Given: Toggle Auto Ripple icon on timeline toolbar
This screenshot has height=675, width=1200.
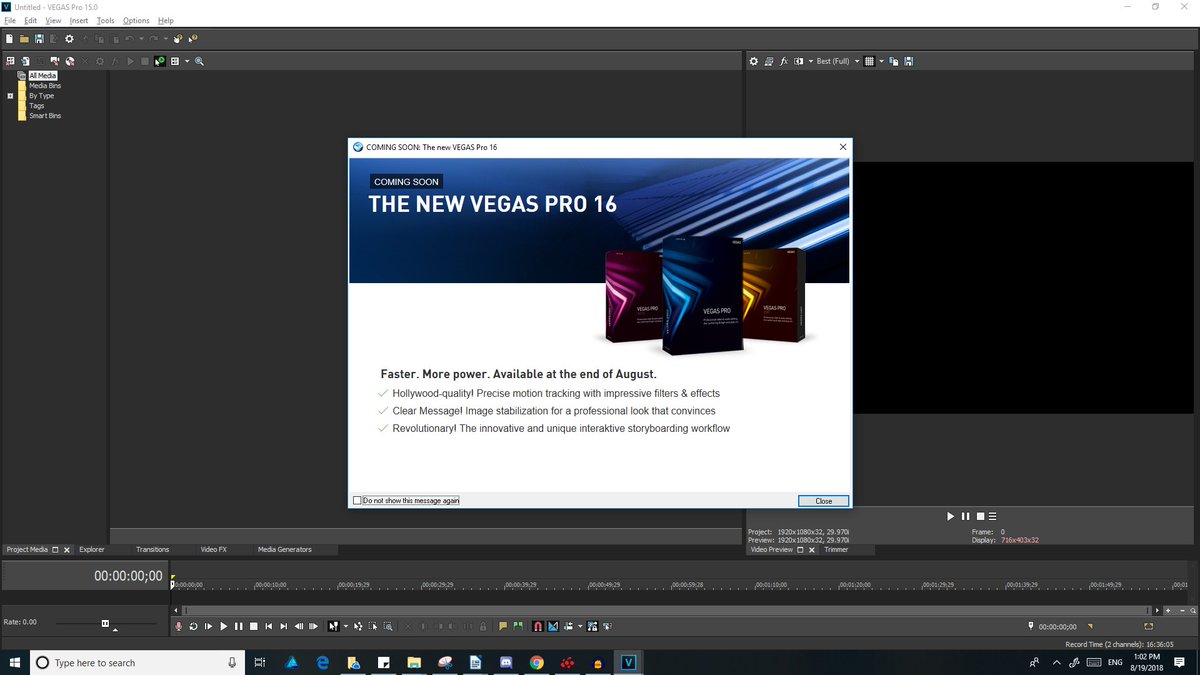Looking at the screenshot, I should (x=567, y=626).
